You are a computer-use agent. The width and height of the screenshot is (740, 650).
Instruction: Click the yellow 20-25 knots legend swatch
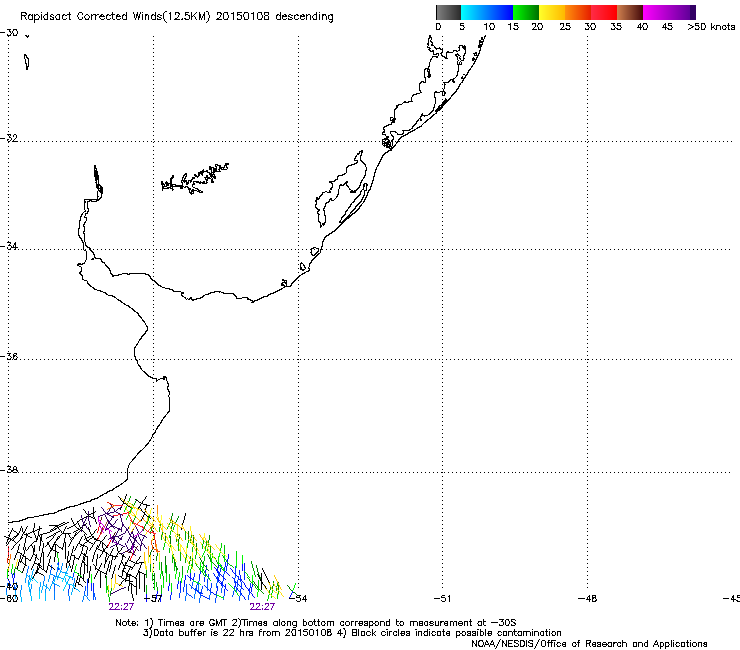[x=552, y=12]
